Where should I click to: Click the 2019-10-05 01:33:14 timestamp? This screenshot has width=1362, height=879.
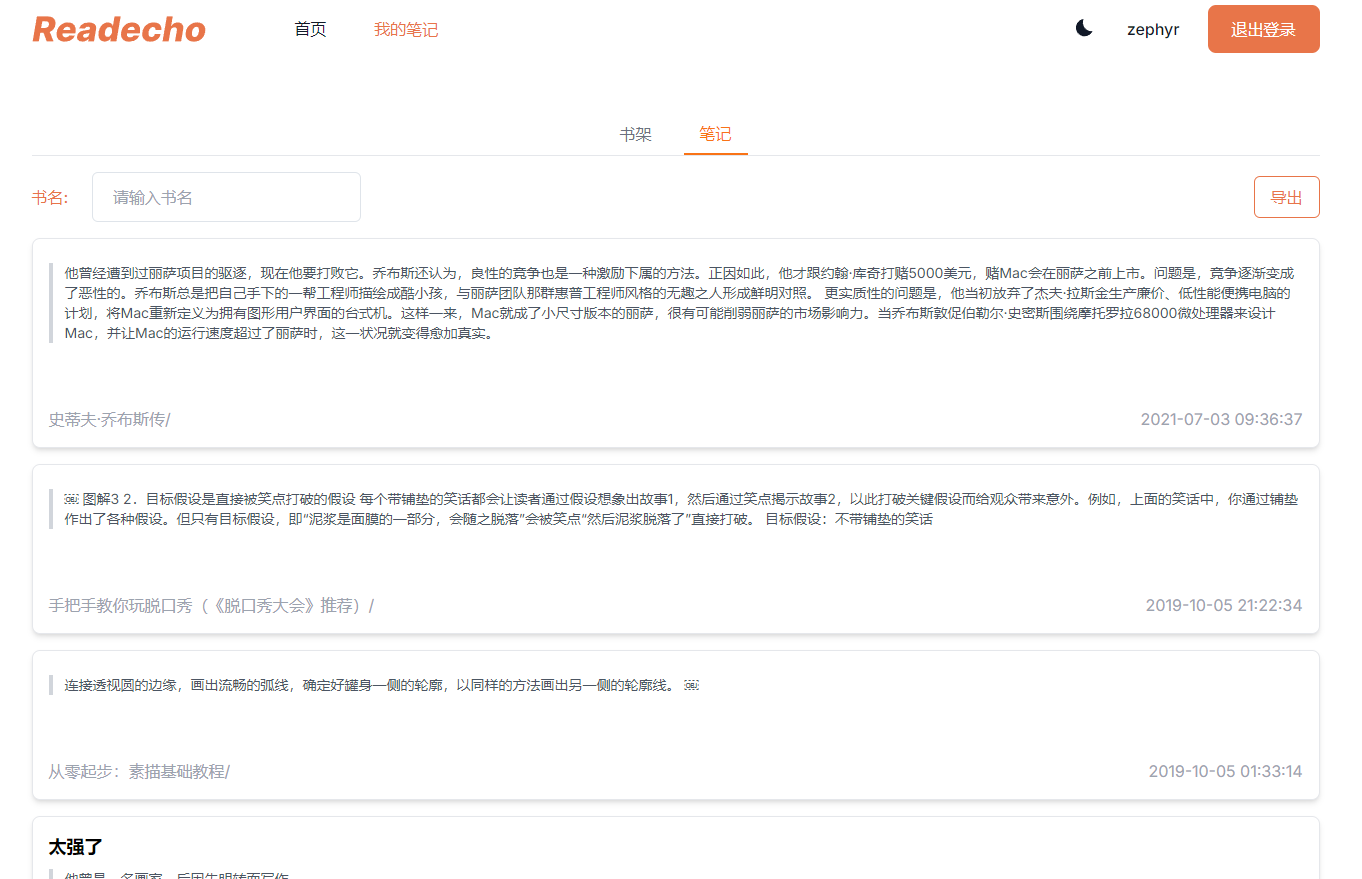(x=1225, y=772)
